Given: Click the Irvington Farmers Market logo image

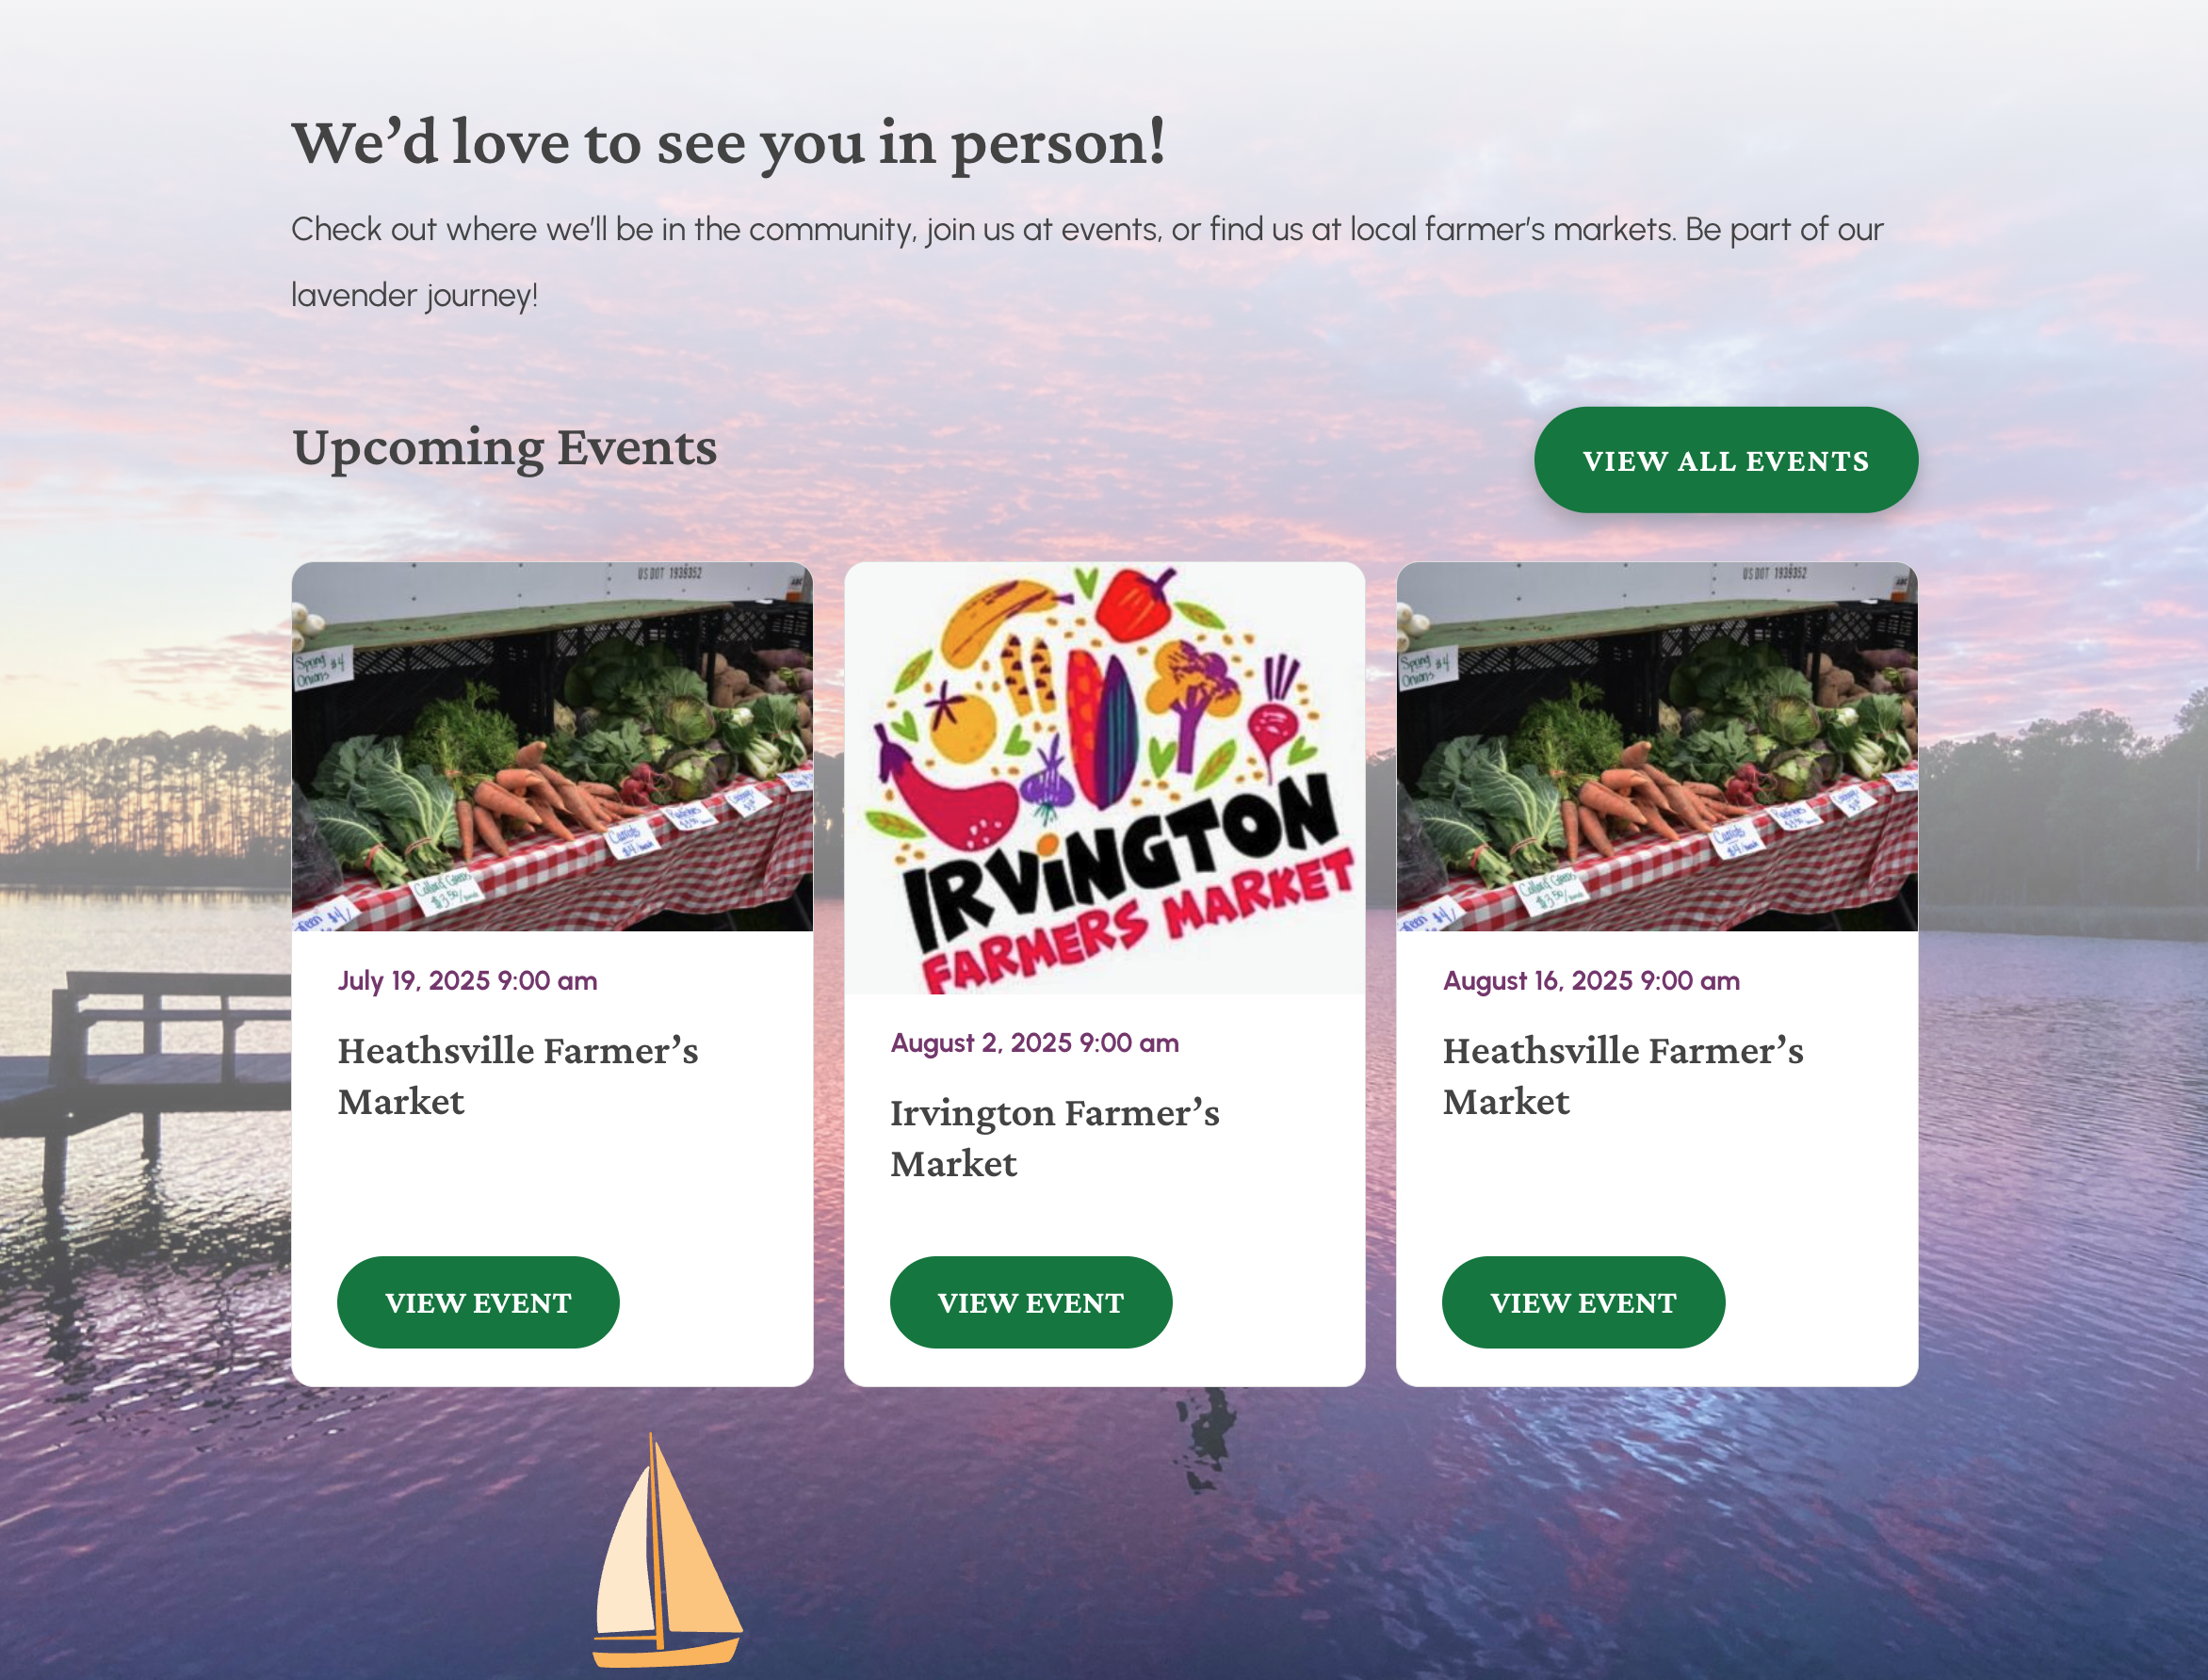Looking at the screenshot, I should 1104,778.
